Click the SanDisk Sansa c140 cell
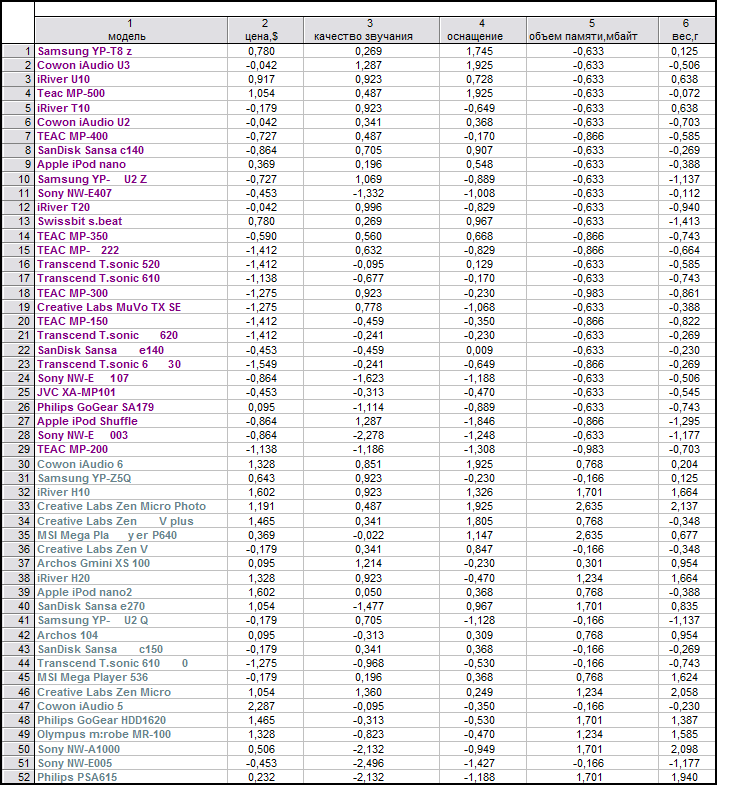Screen dimensions: 738x792 click(x=131, y=151)
